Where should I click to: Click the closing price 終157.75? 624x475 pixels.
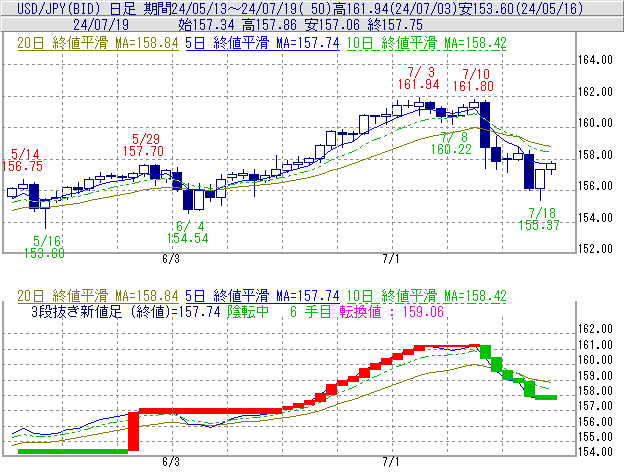[x=395, y=25]
